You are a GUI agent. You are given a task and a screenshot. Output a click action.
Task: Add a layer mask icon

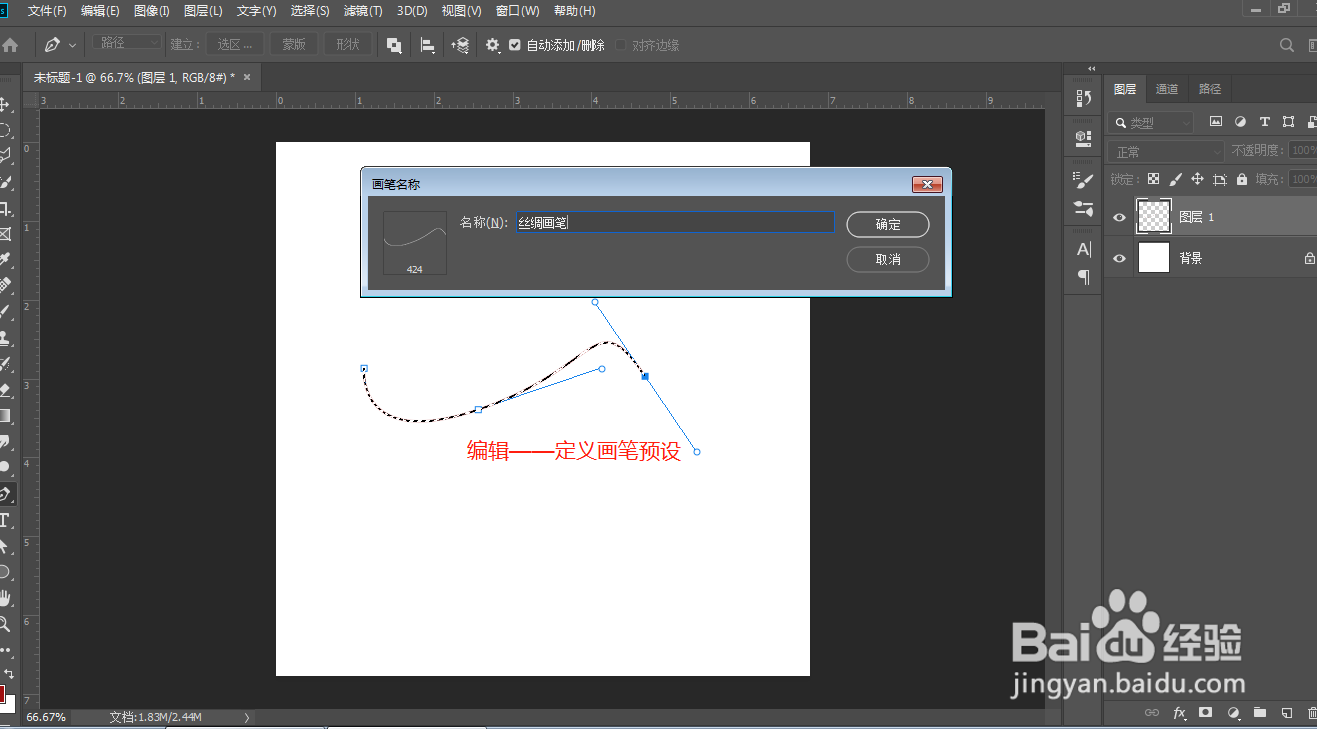click(1206, 713)
